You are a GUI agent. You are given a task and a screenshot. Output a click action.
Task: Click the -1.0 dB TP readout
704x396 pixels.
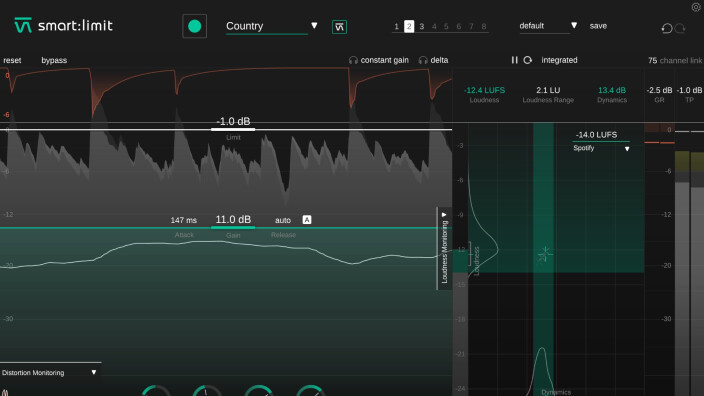689,90
